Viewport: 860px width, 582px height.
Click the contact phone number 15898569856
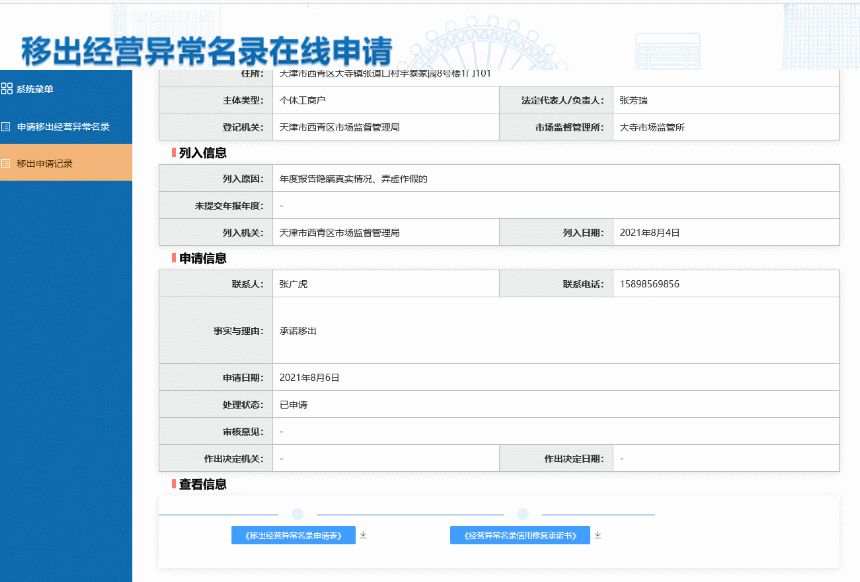point(649,284)
